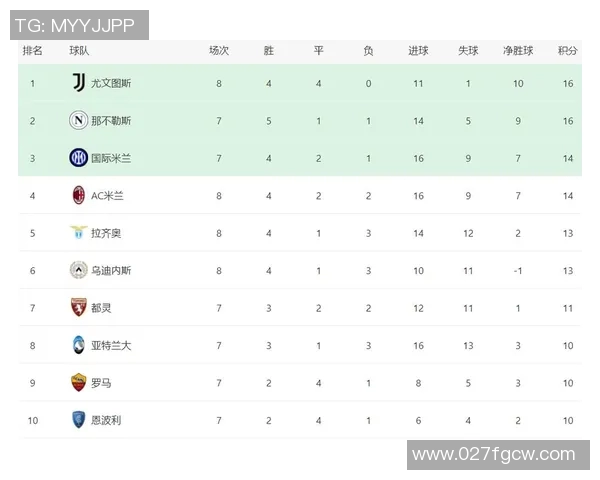Click the Roma club crest icon
Viewport: 600px width, 480px height.
coord(78,382)
